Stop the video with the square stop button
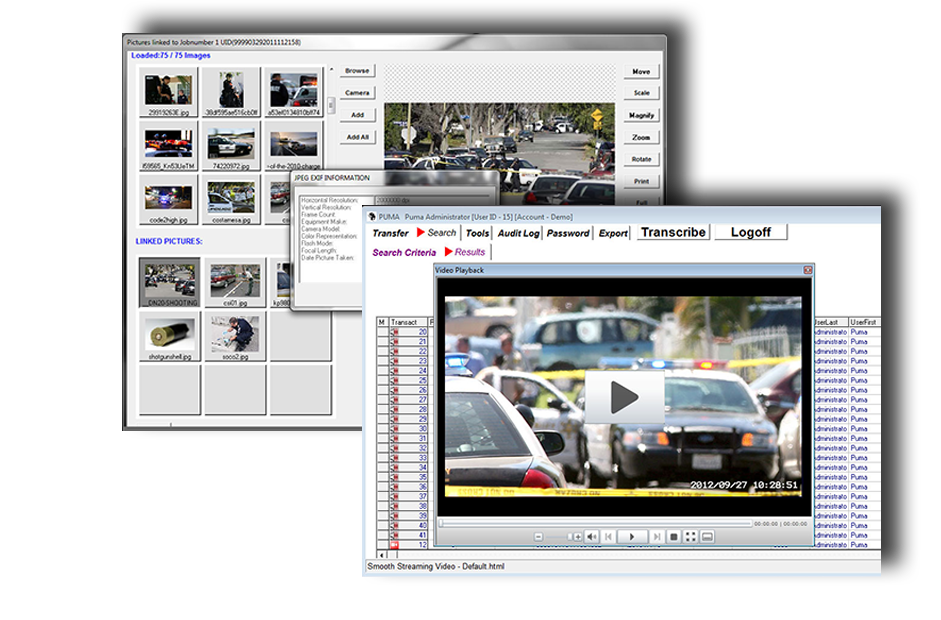 click(x=674, y=537)
